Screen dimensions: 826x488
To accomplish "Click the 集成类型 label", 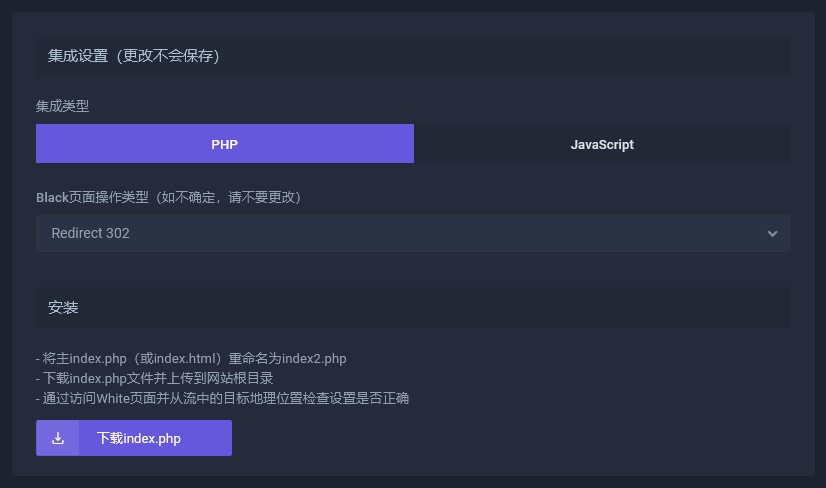I will [63, 106].
